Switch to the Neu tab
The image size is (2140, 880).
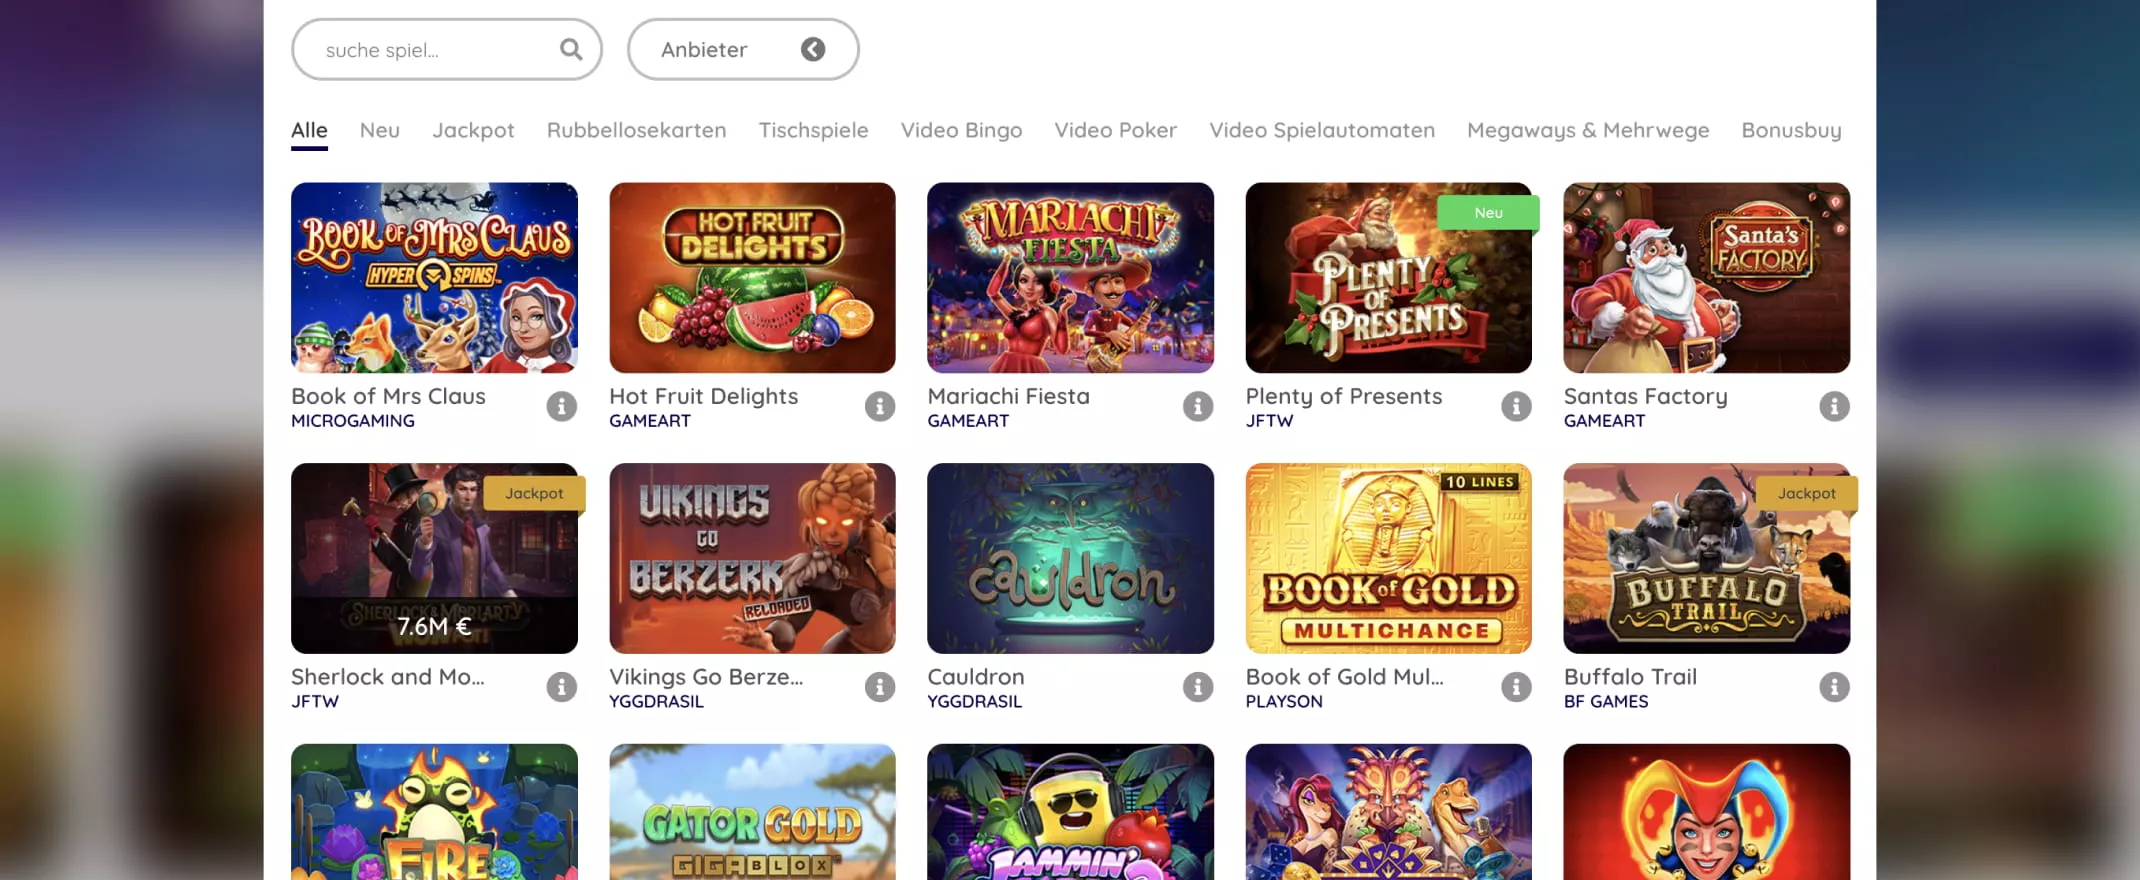pos(380,130)
